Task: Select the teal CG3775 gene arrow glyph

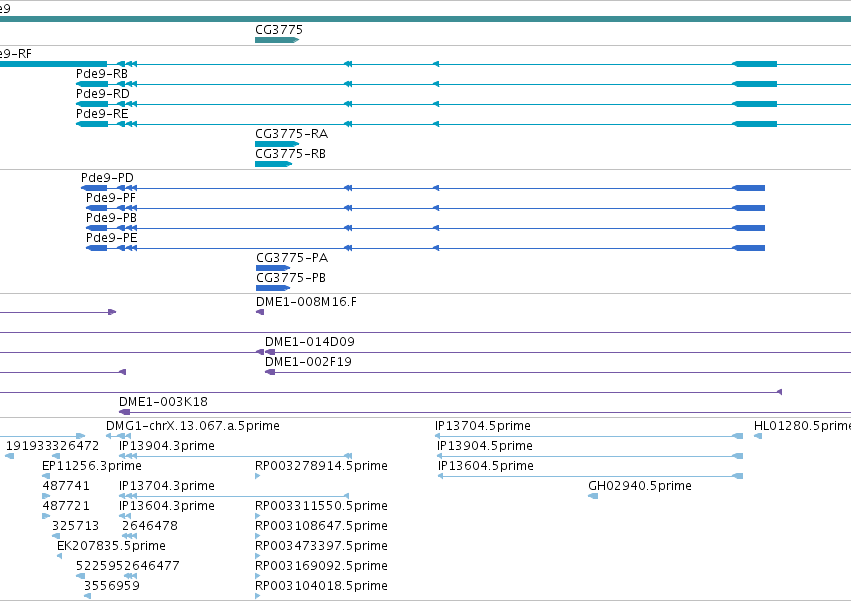Action: pyautogui.click(x=277, y=40)
